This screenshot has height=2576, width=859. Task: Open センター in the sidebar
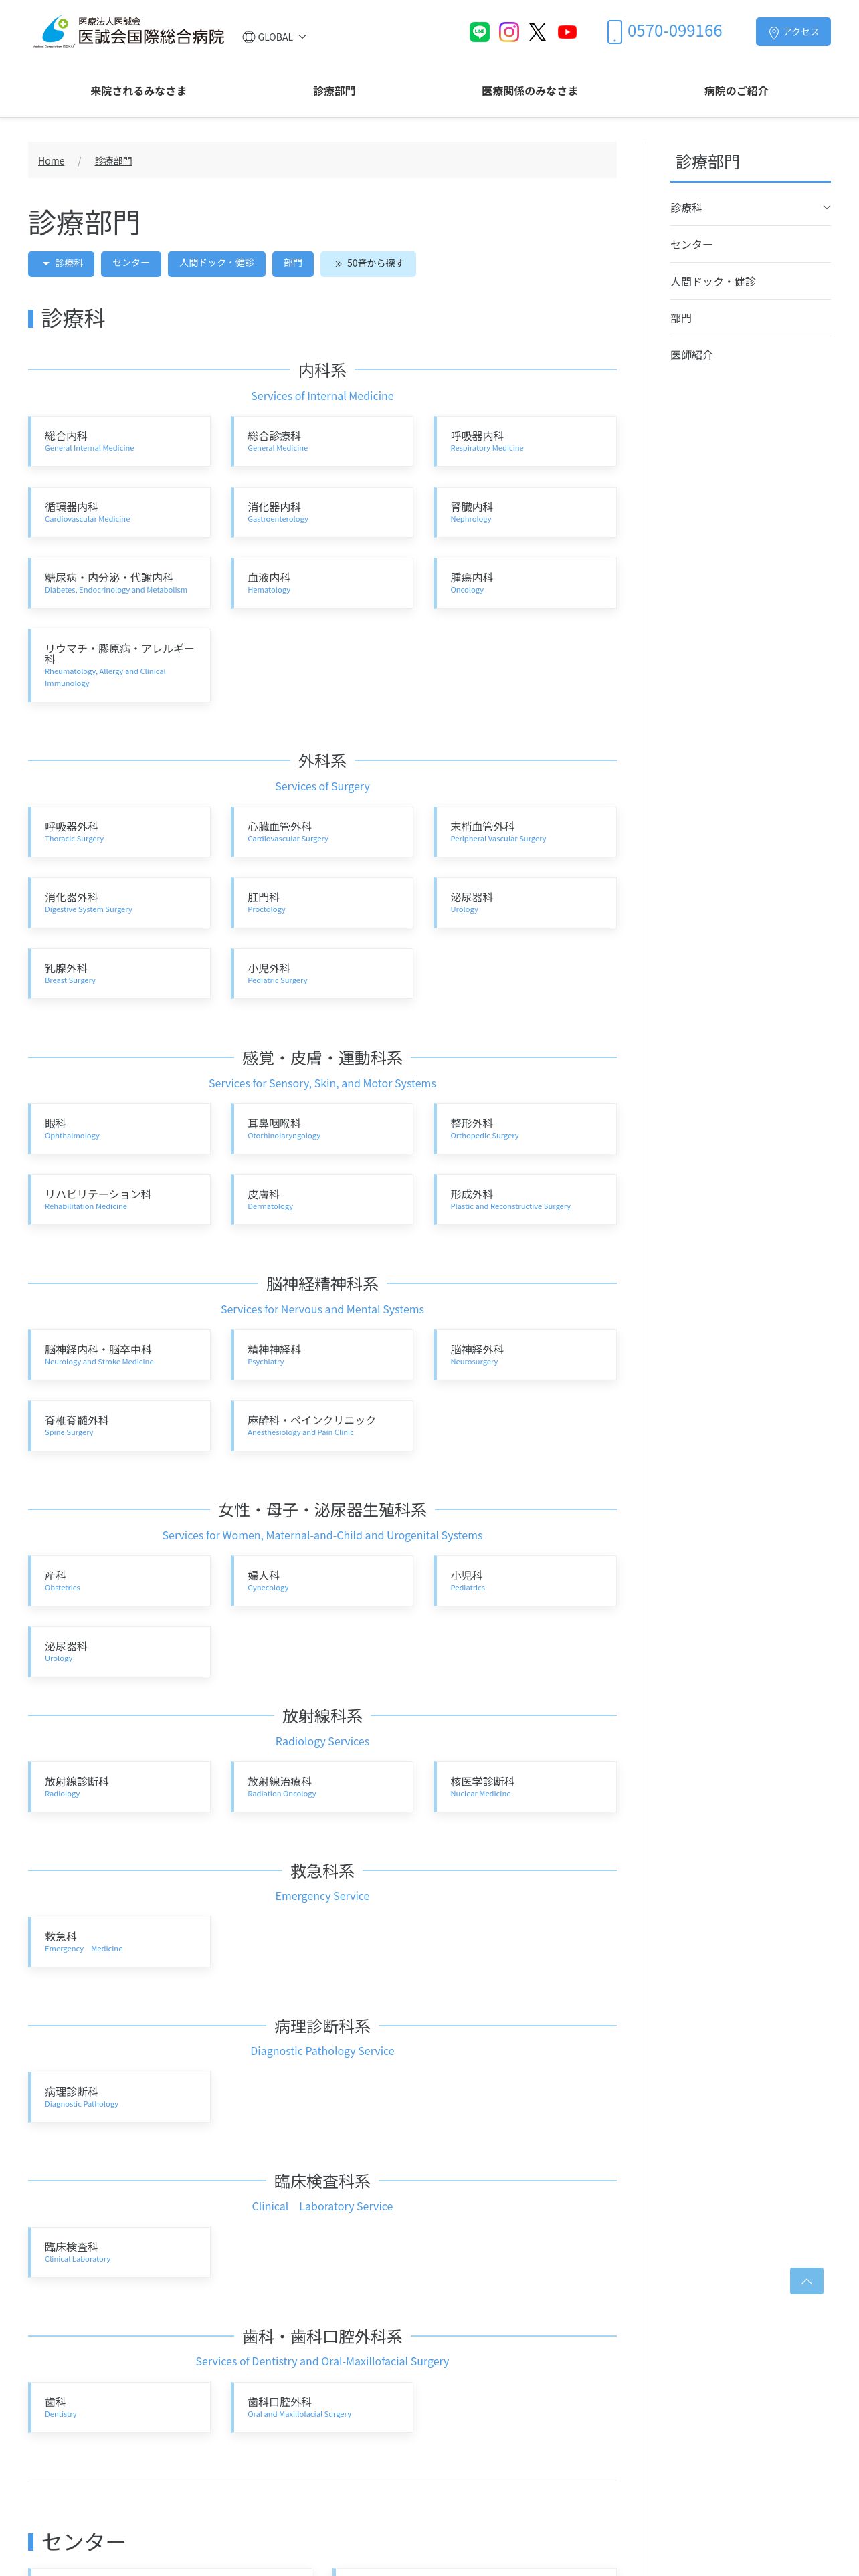750,245
